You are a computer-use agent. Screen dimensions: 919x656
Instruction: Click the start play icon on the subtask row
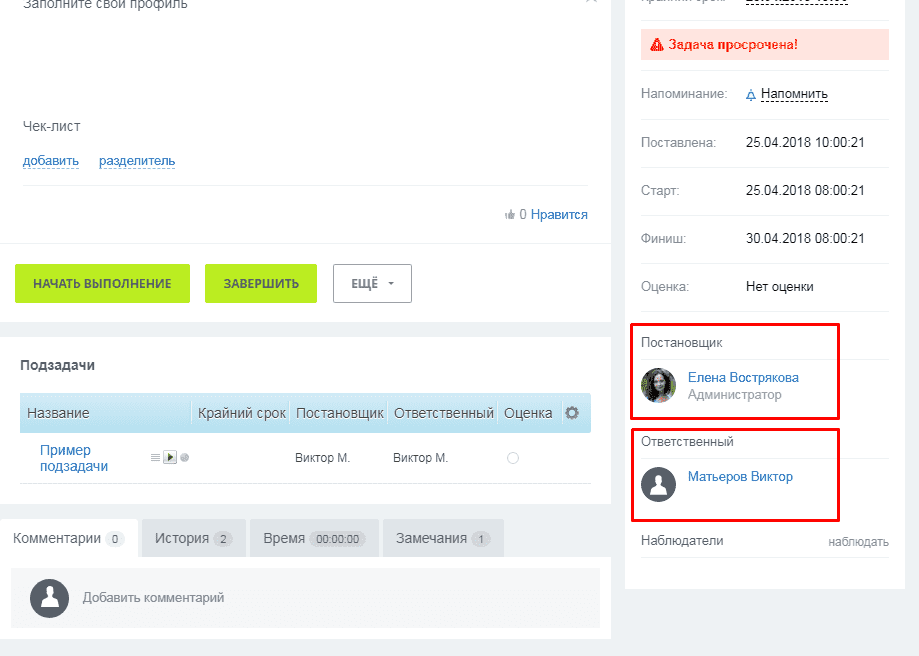pos(170,458)
